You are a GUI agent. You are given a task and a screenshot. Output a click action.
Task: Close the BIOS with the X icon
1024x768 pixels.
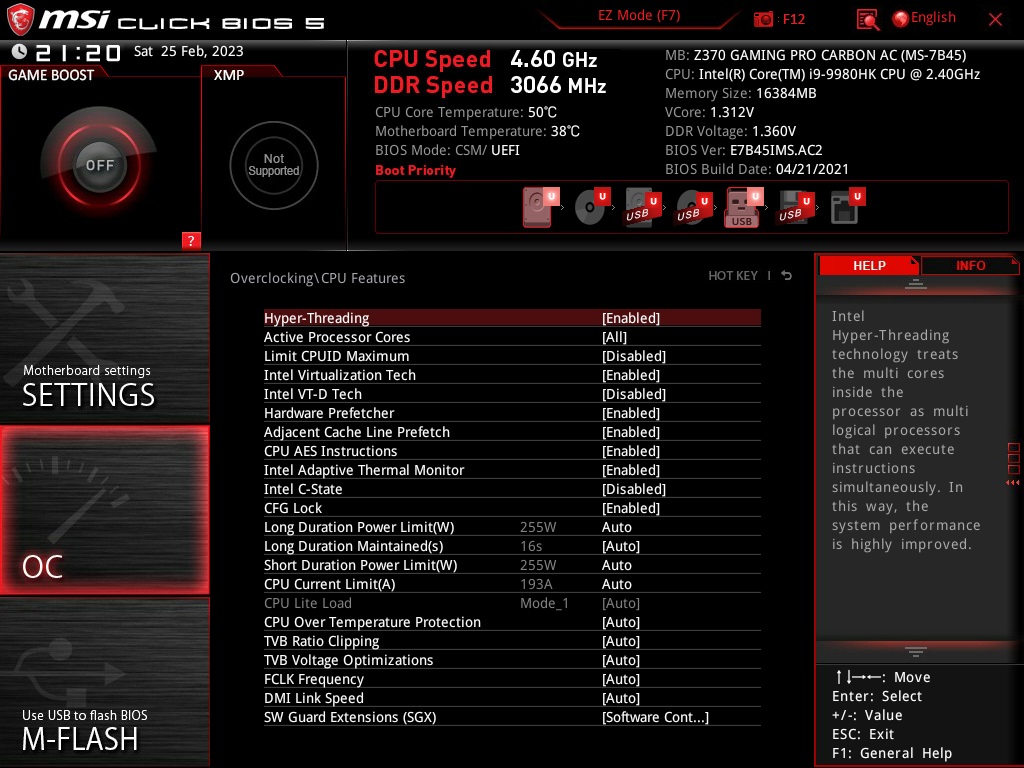coord(995,20)
